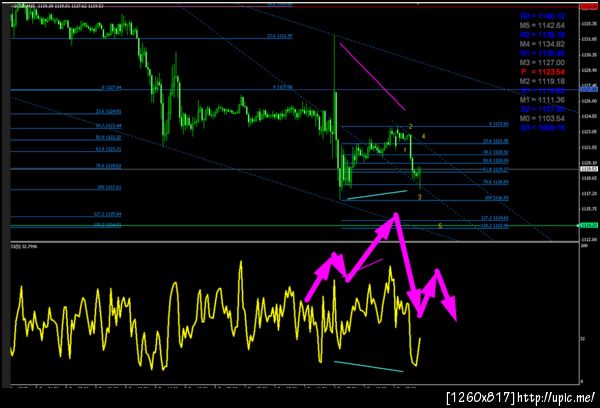Click the 100 value on the indicator scale
600x408 pixels.
(x=584, y=246)
